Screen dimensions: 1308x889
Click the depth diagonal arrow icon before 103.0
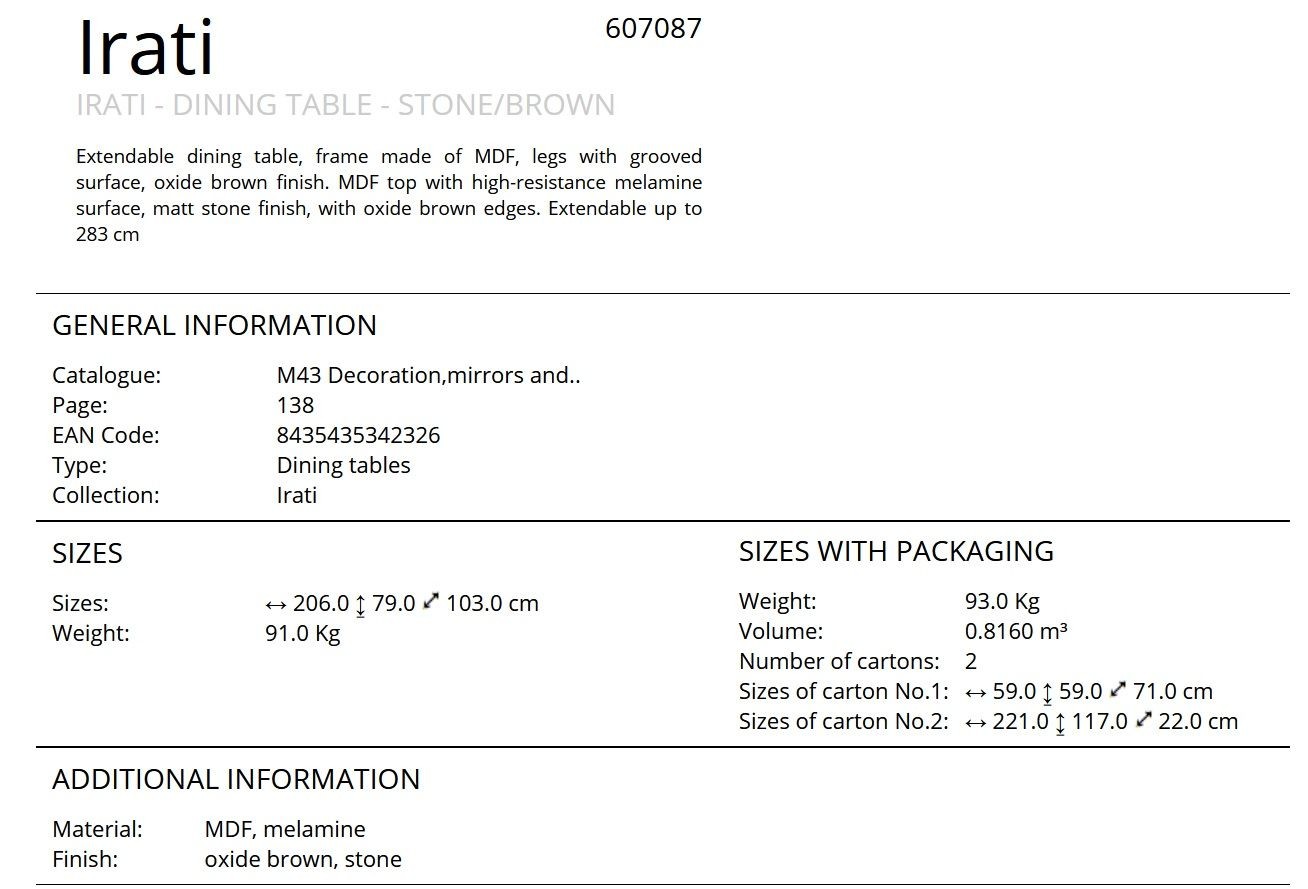click(431, 602)
